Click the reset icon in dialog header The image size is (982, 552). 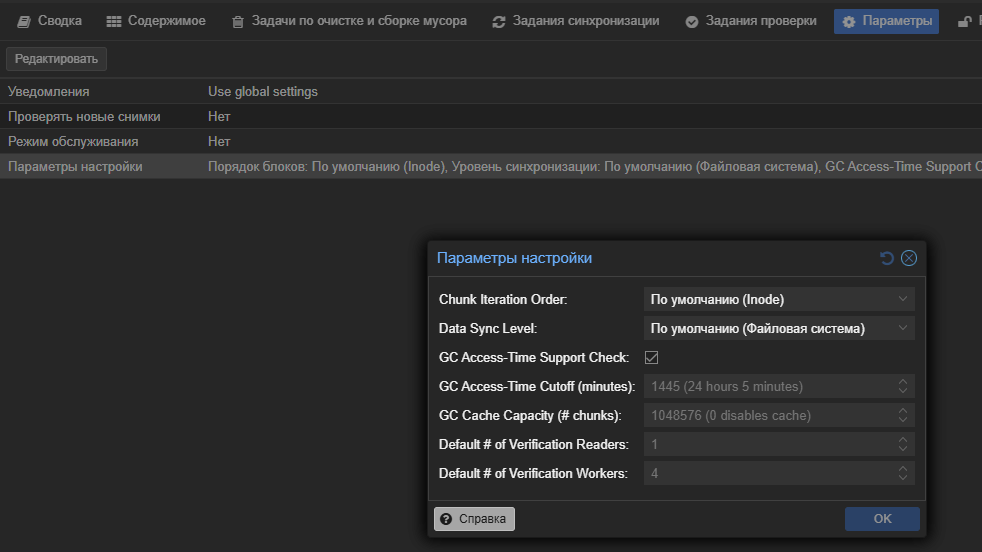886,258
